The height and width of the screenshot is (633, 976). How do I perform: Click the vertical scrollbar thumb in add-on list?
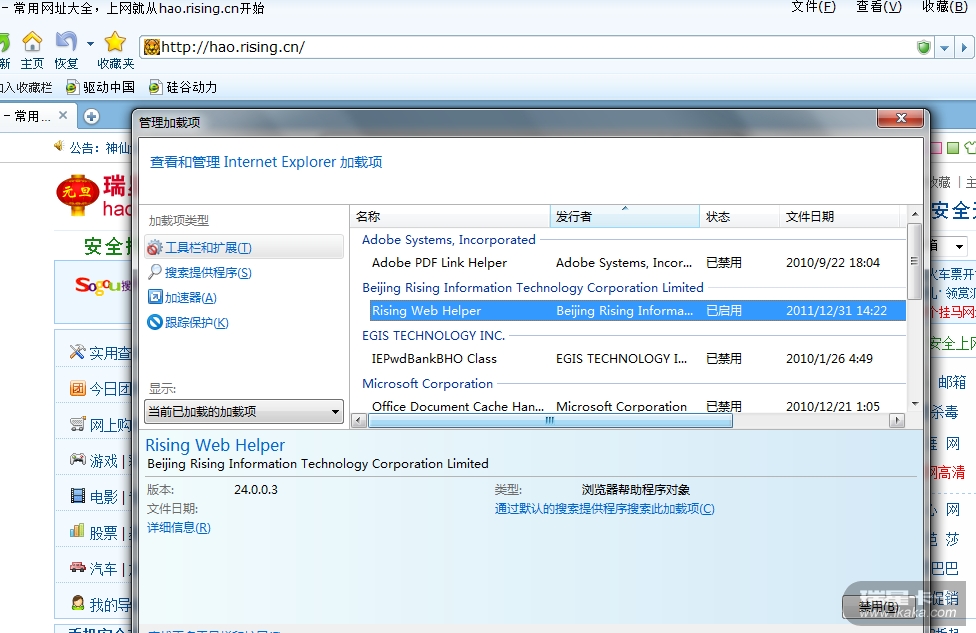pos(914,261)
